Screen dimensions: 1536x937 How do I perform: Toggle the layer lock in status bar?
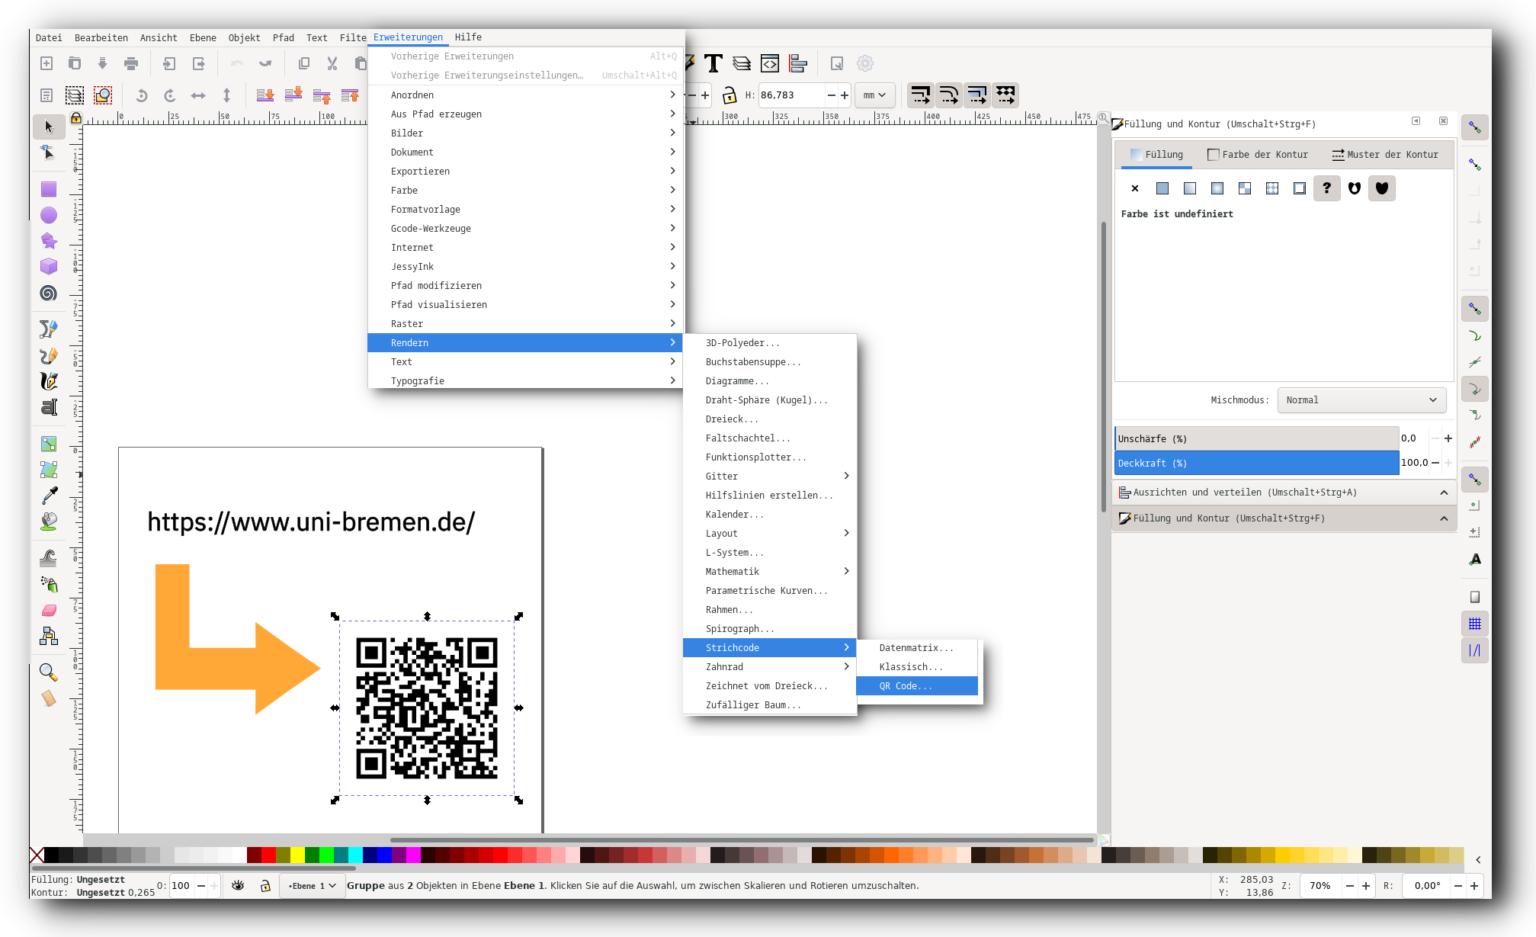click(x=265, y=886)
